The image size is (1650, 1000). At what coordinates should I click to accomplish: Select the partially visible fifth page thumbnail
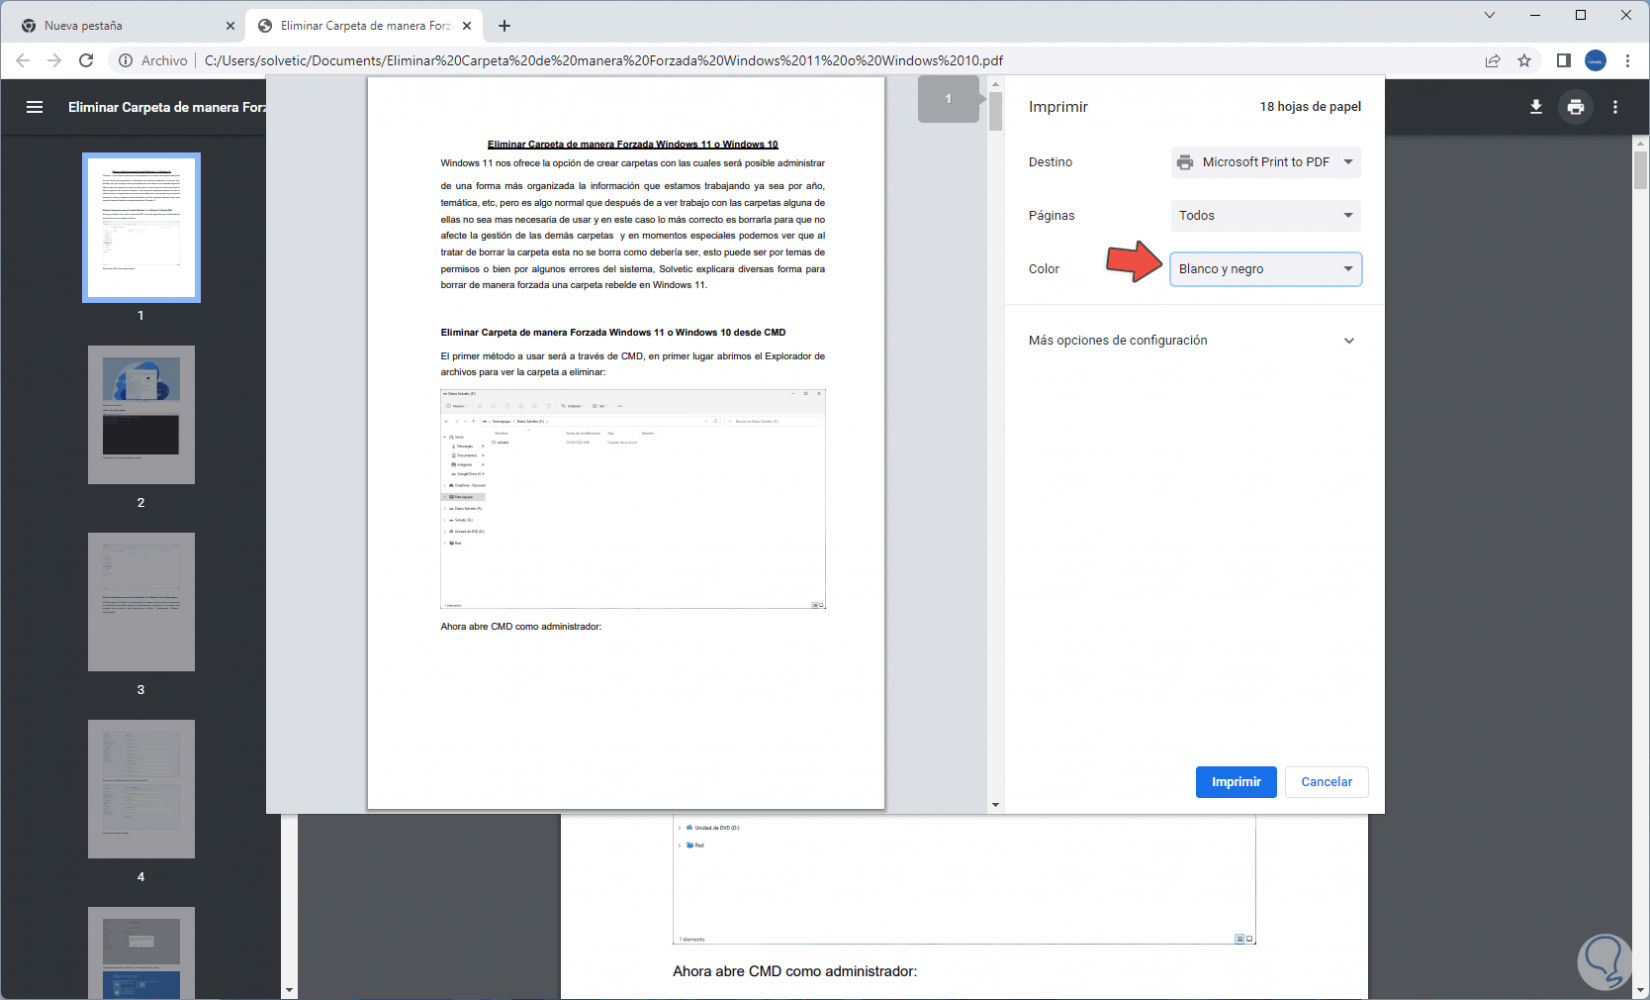click(x=141, y=953)
